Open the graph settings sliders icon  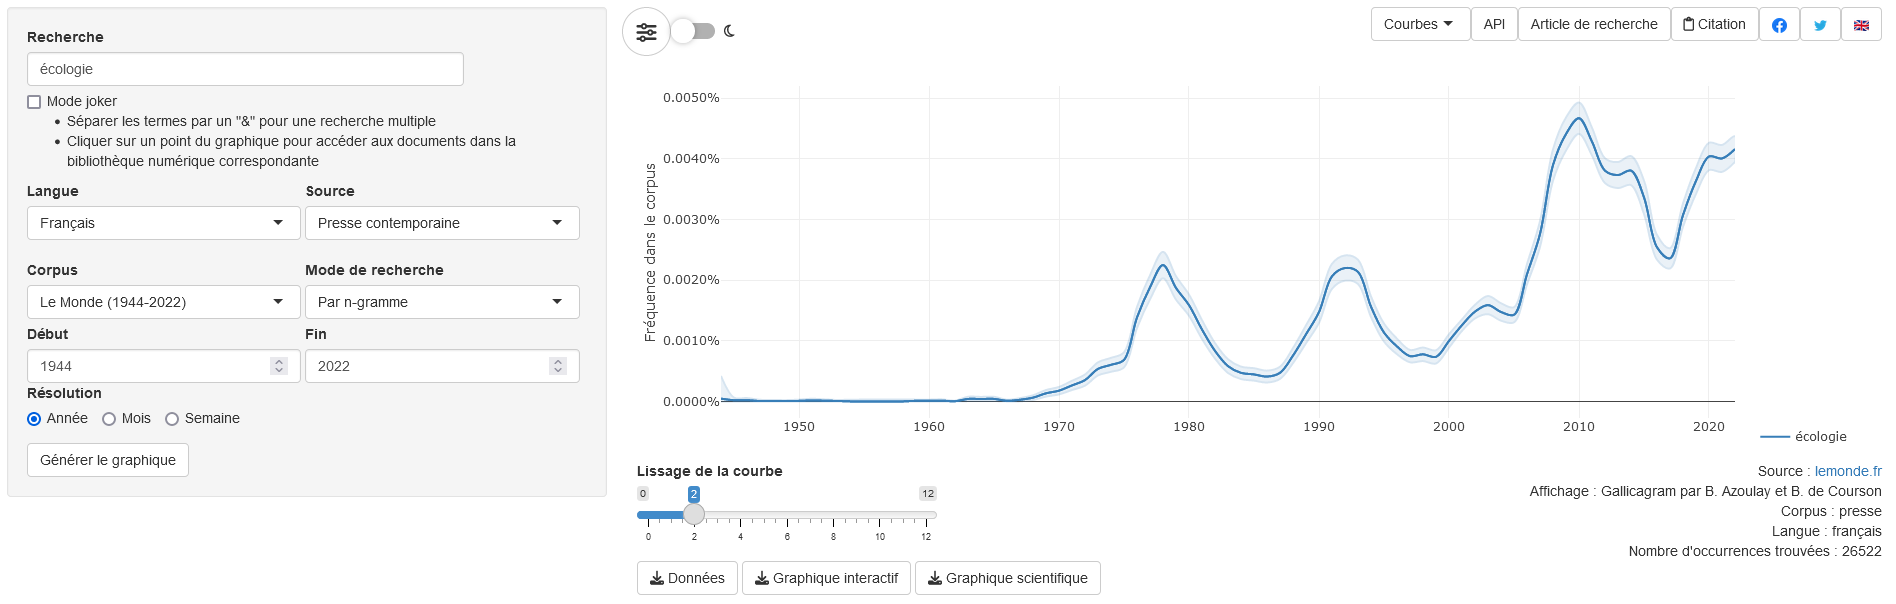pyautogui.click(x=646, y=32)
